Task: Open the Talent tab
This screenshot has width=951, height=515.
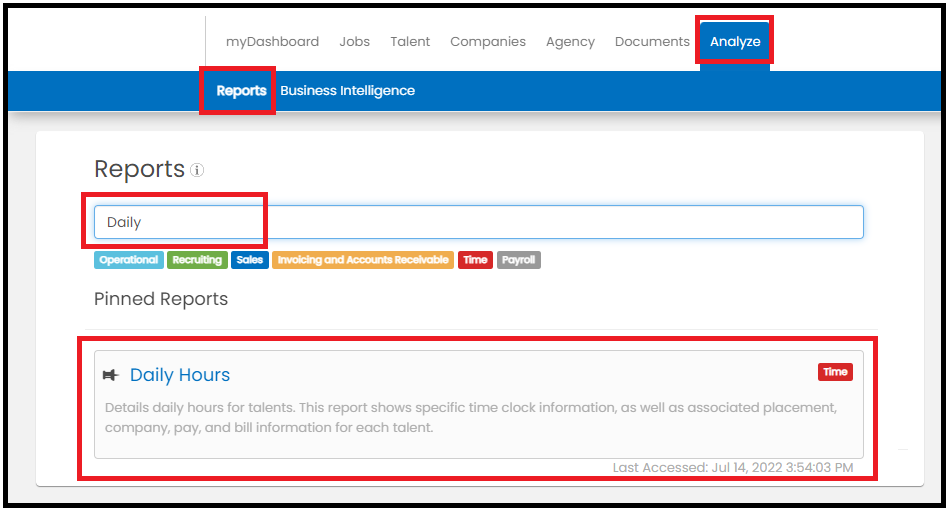Action: pos(410,42)
